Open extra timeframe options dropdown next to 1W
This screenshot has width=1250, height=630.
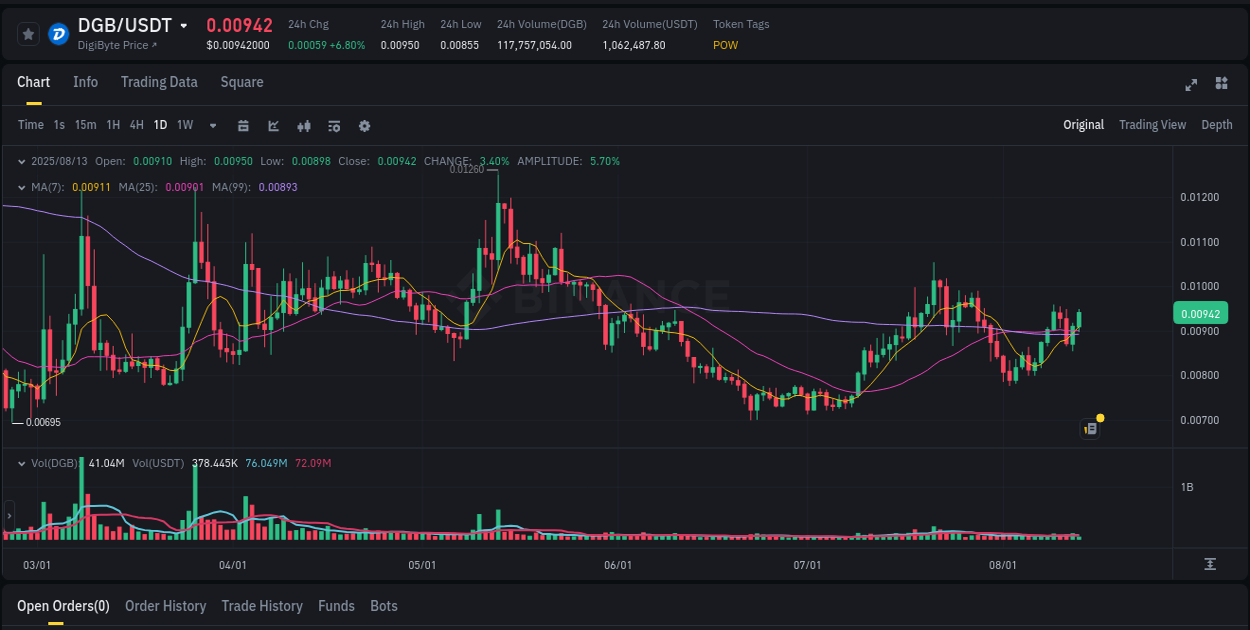pyautogui.click(x=211, y=126)
